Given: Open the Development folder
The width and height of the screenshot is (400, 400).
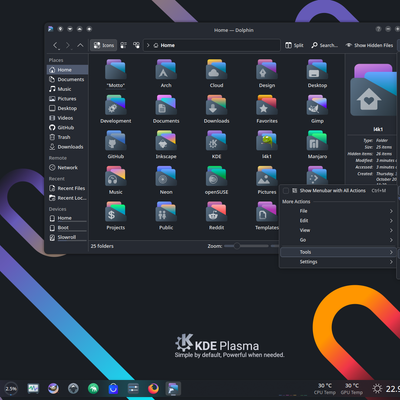Looking at the screenshot, I should (x=116, y=109).
